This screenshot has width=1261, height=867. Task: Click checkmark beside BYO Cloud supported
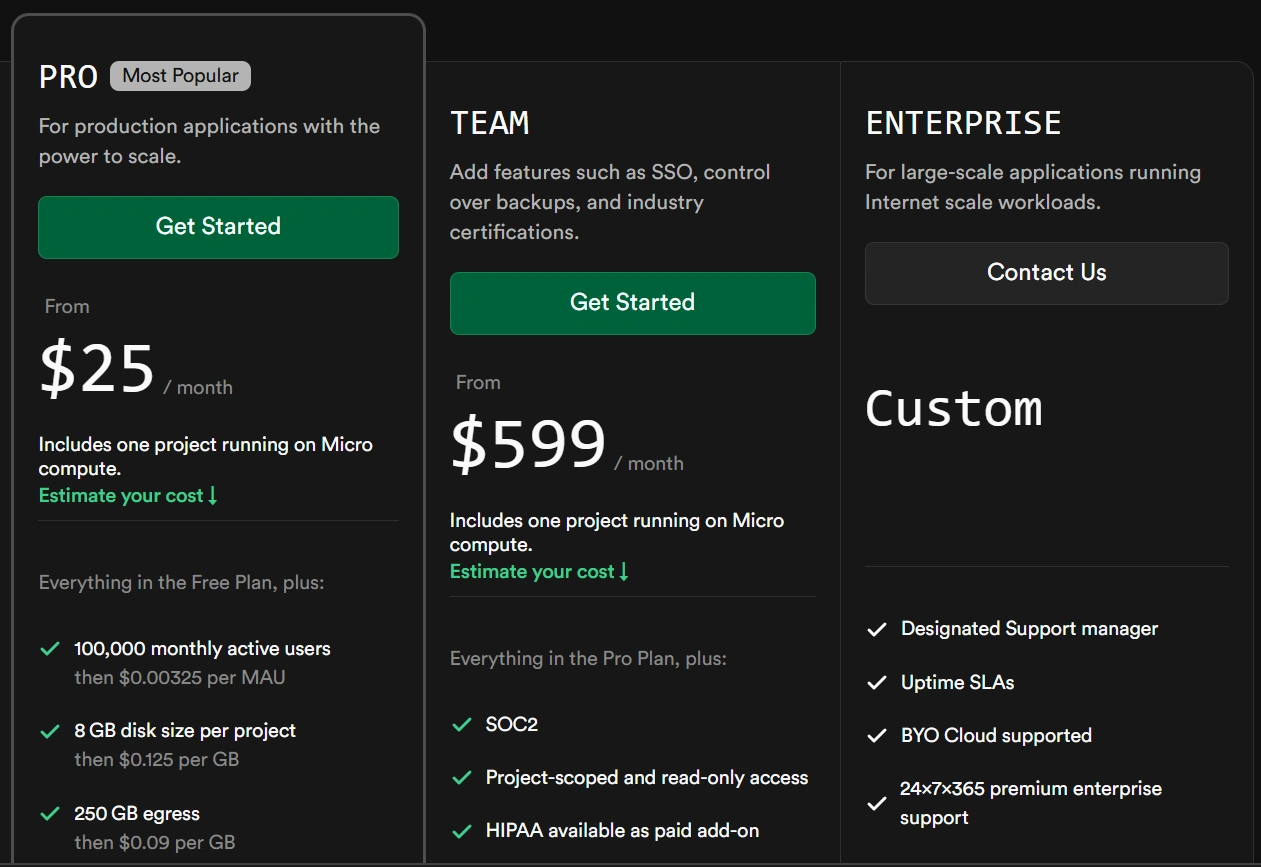pyautogui.click(x=876, y=736)
